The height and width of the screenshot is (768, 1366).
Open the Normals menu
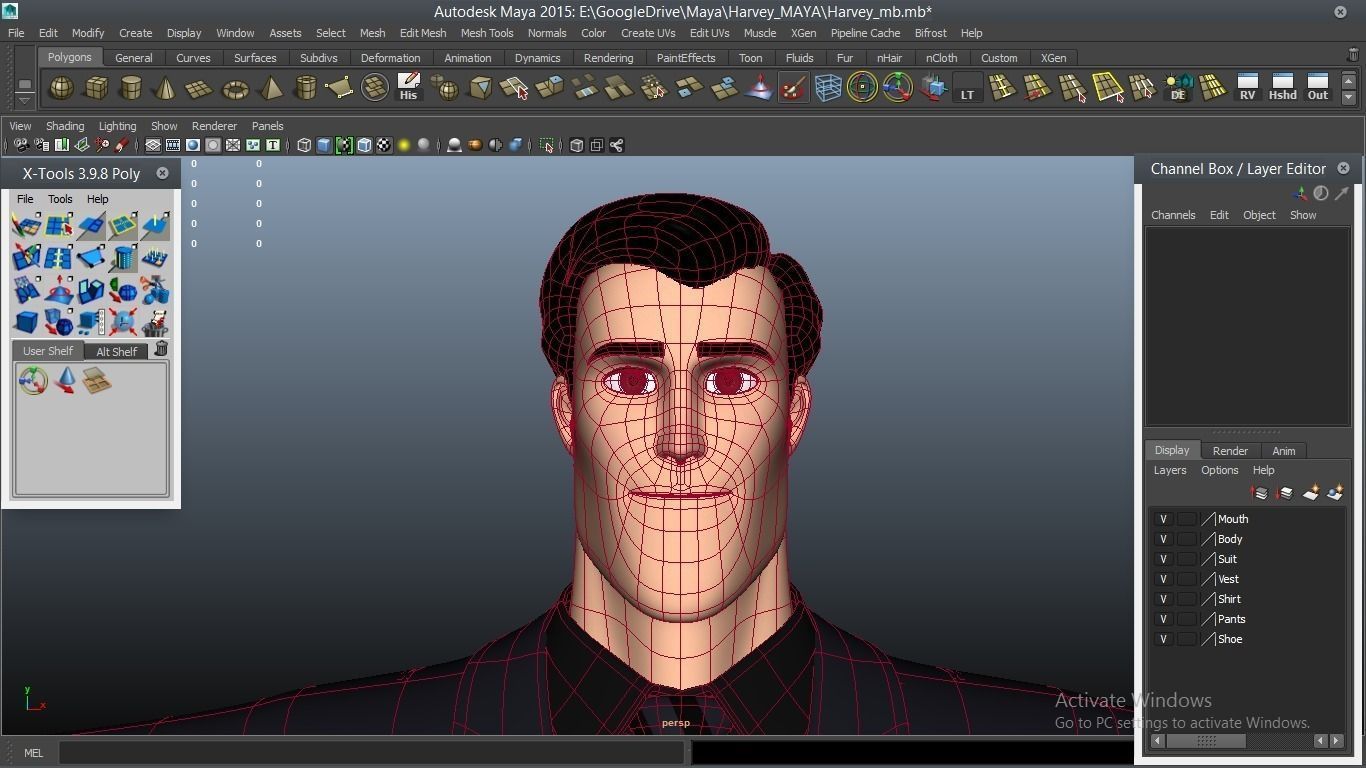(547, 33)
